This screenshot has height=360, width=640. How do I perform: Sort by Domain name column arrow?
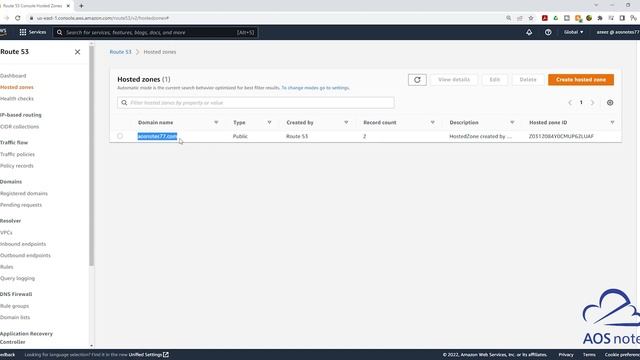pos(216,122)
